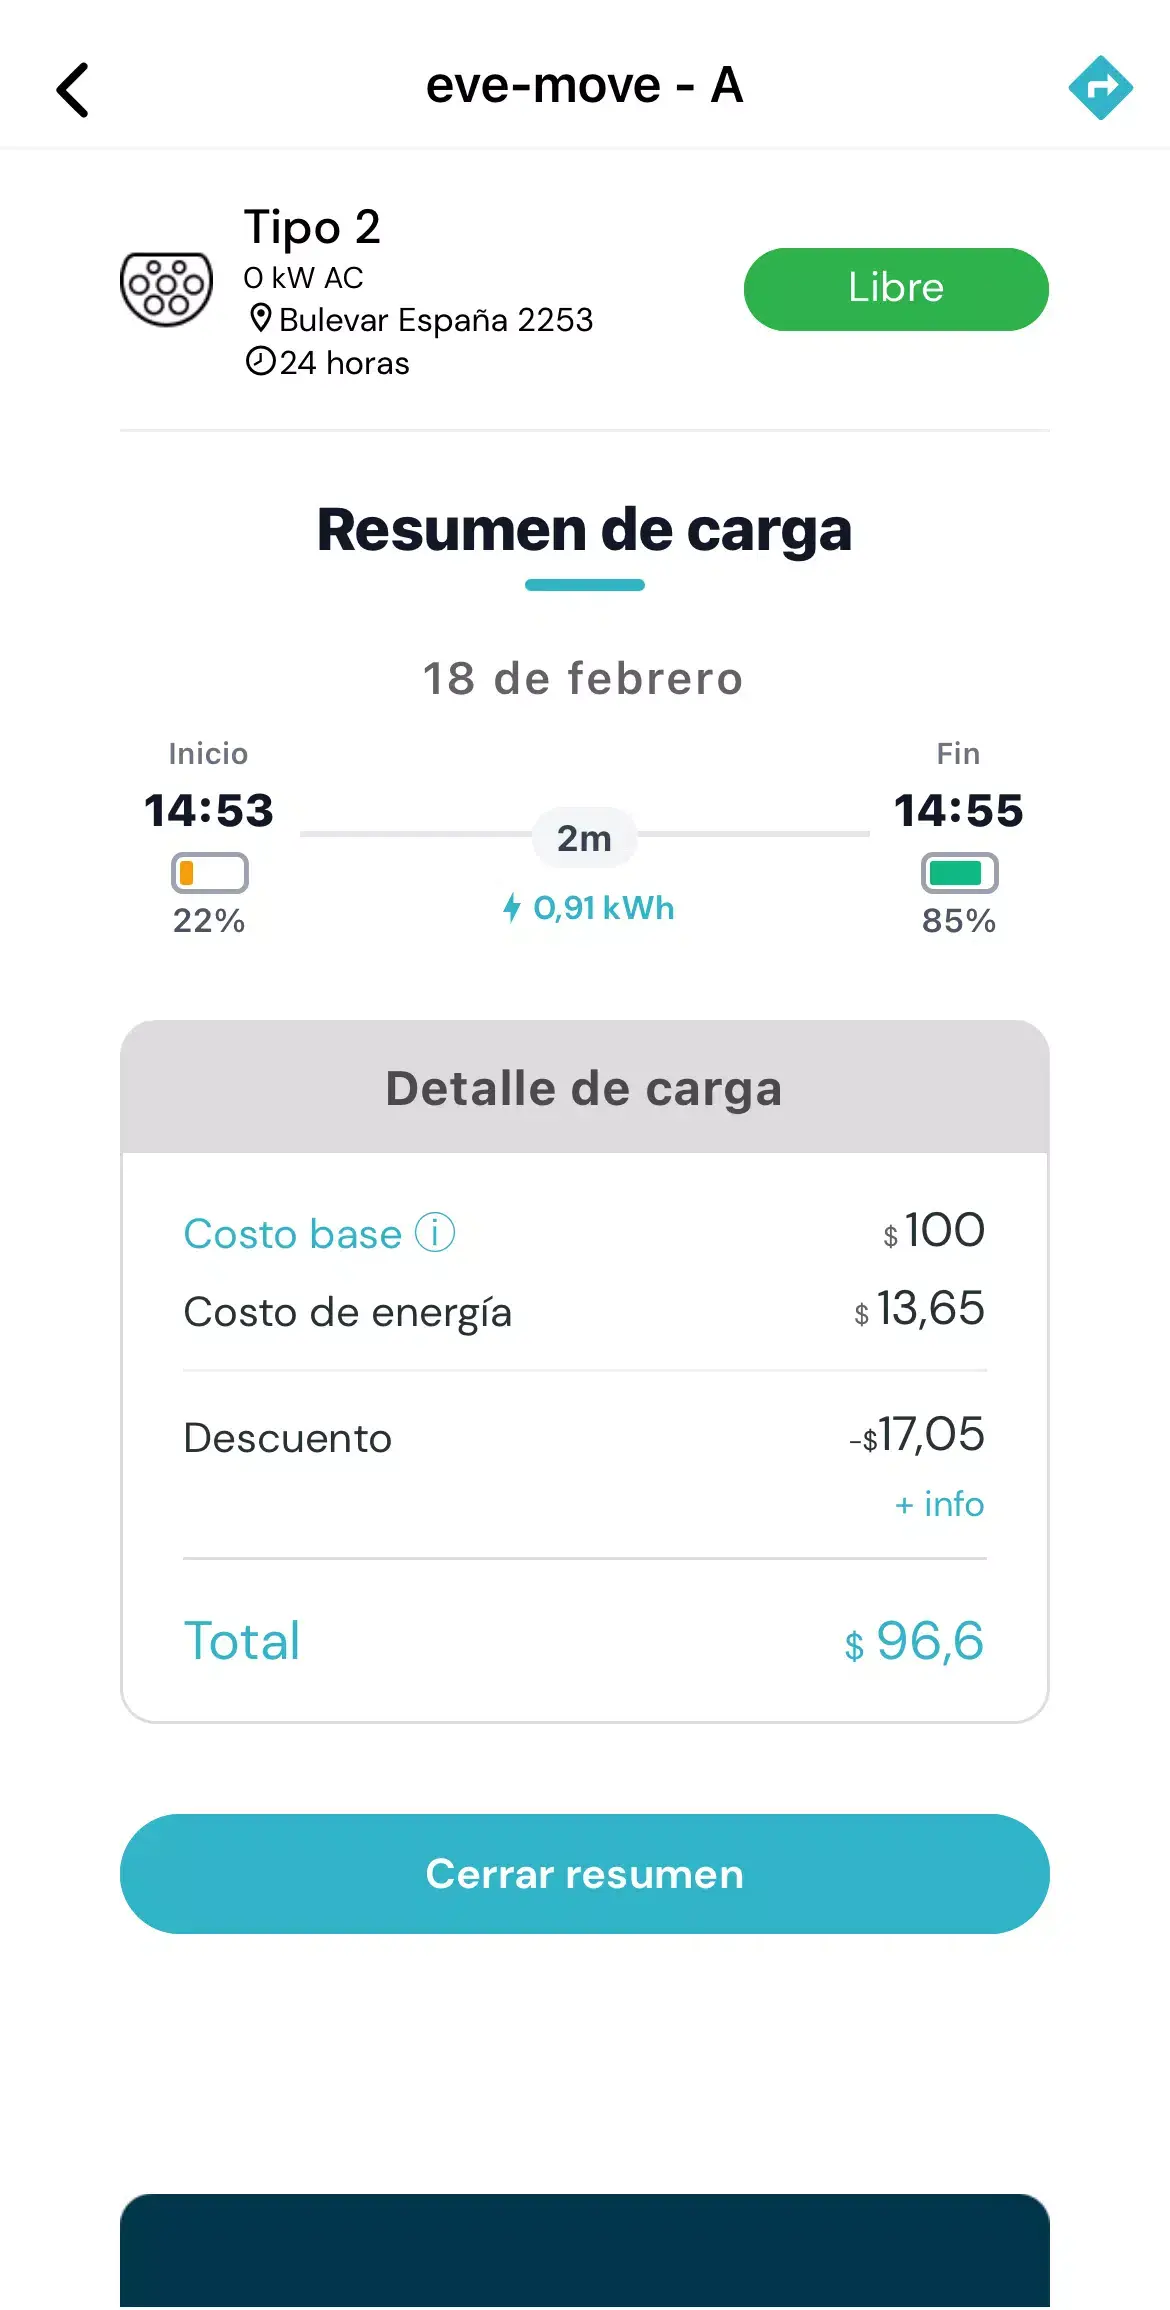1170x2310 pixels.
Task: Tap the Detalle de carga header
Action: point(584,1088)
